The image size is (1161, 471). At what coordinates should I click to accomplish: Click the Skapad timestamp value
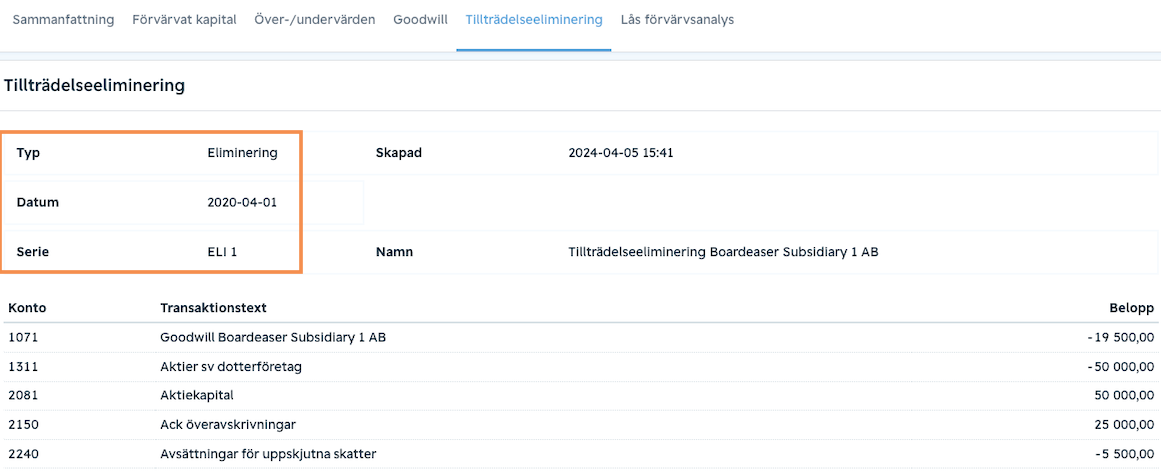[621, 153]
